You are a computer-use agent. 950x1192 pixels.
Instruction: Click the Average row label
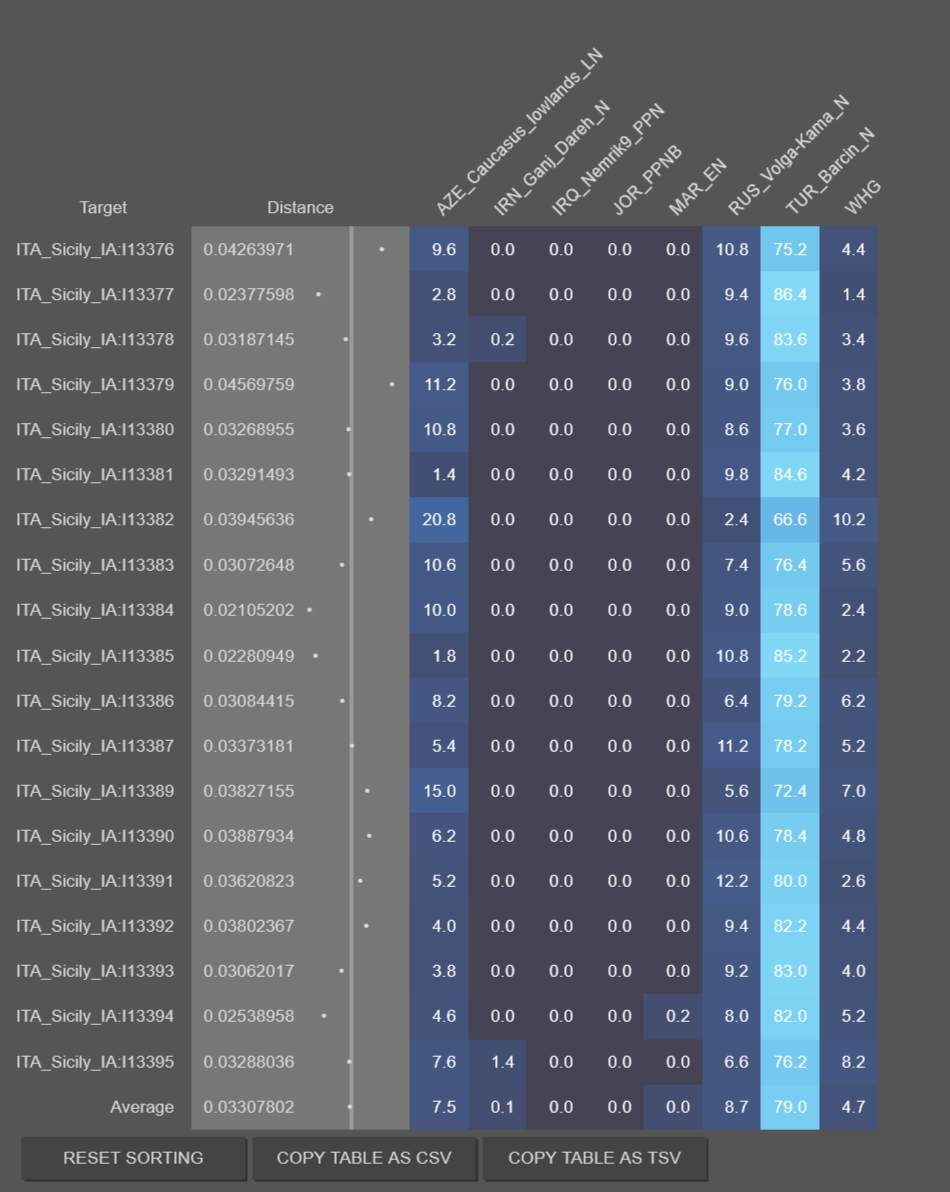[x=142, y=1107]
